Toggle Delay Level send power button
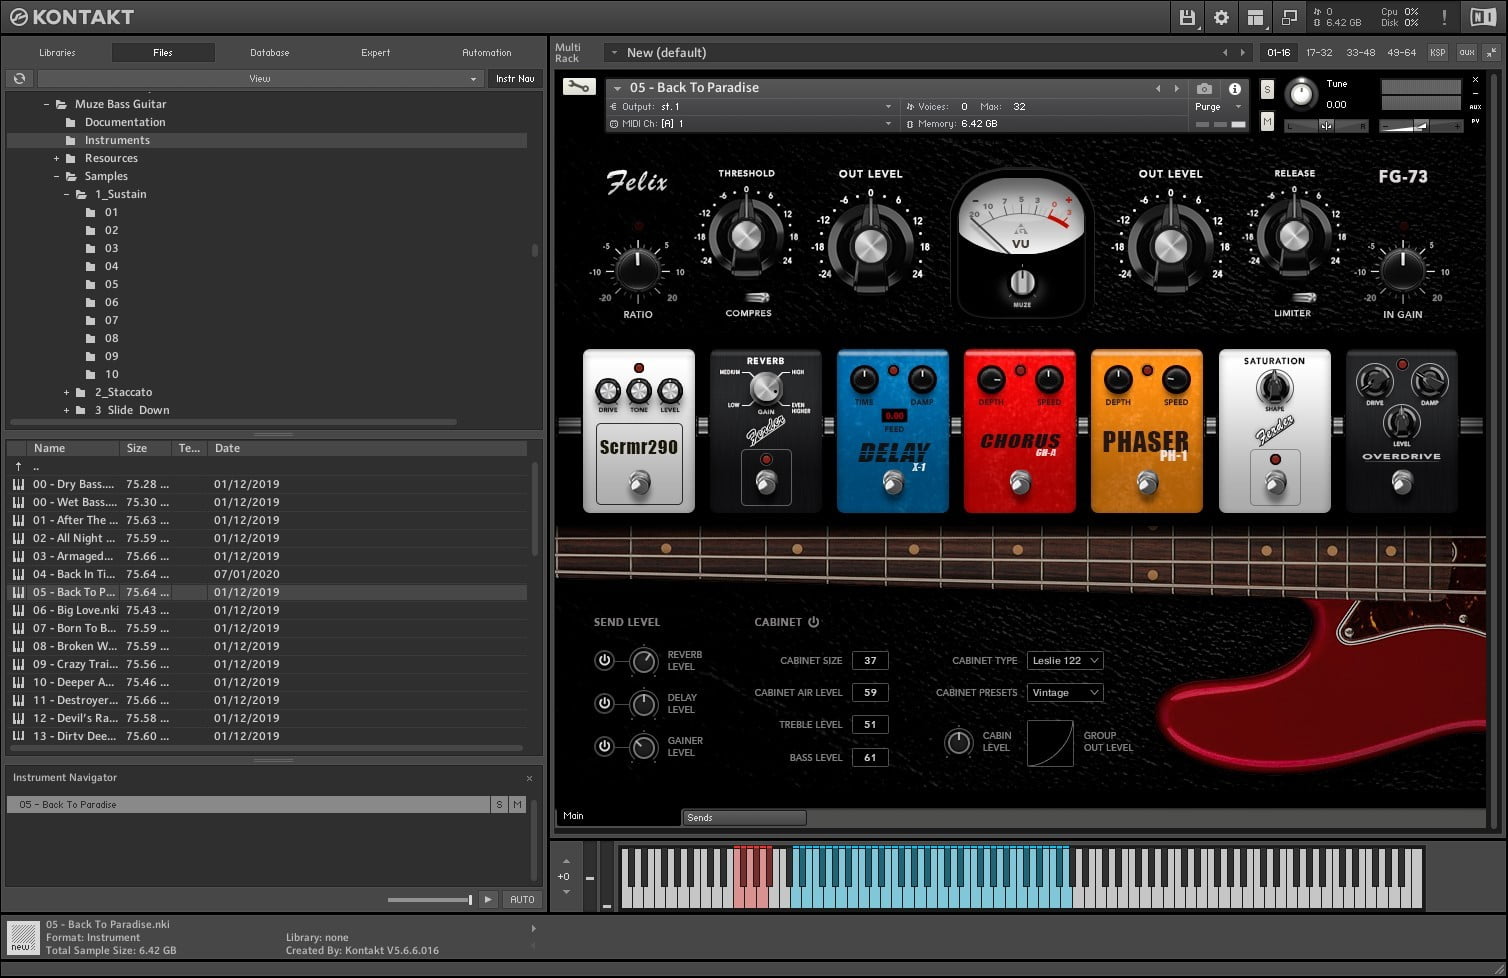 pyautogui.click(x=604, y=703)
